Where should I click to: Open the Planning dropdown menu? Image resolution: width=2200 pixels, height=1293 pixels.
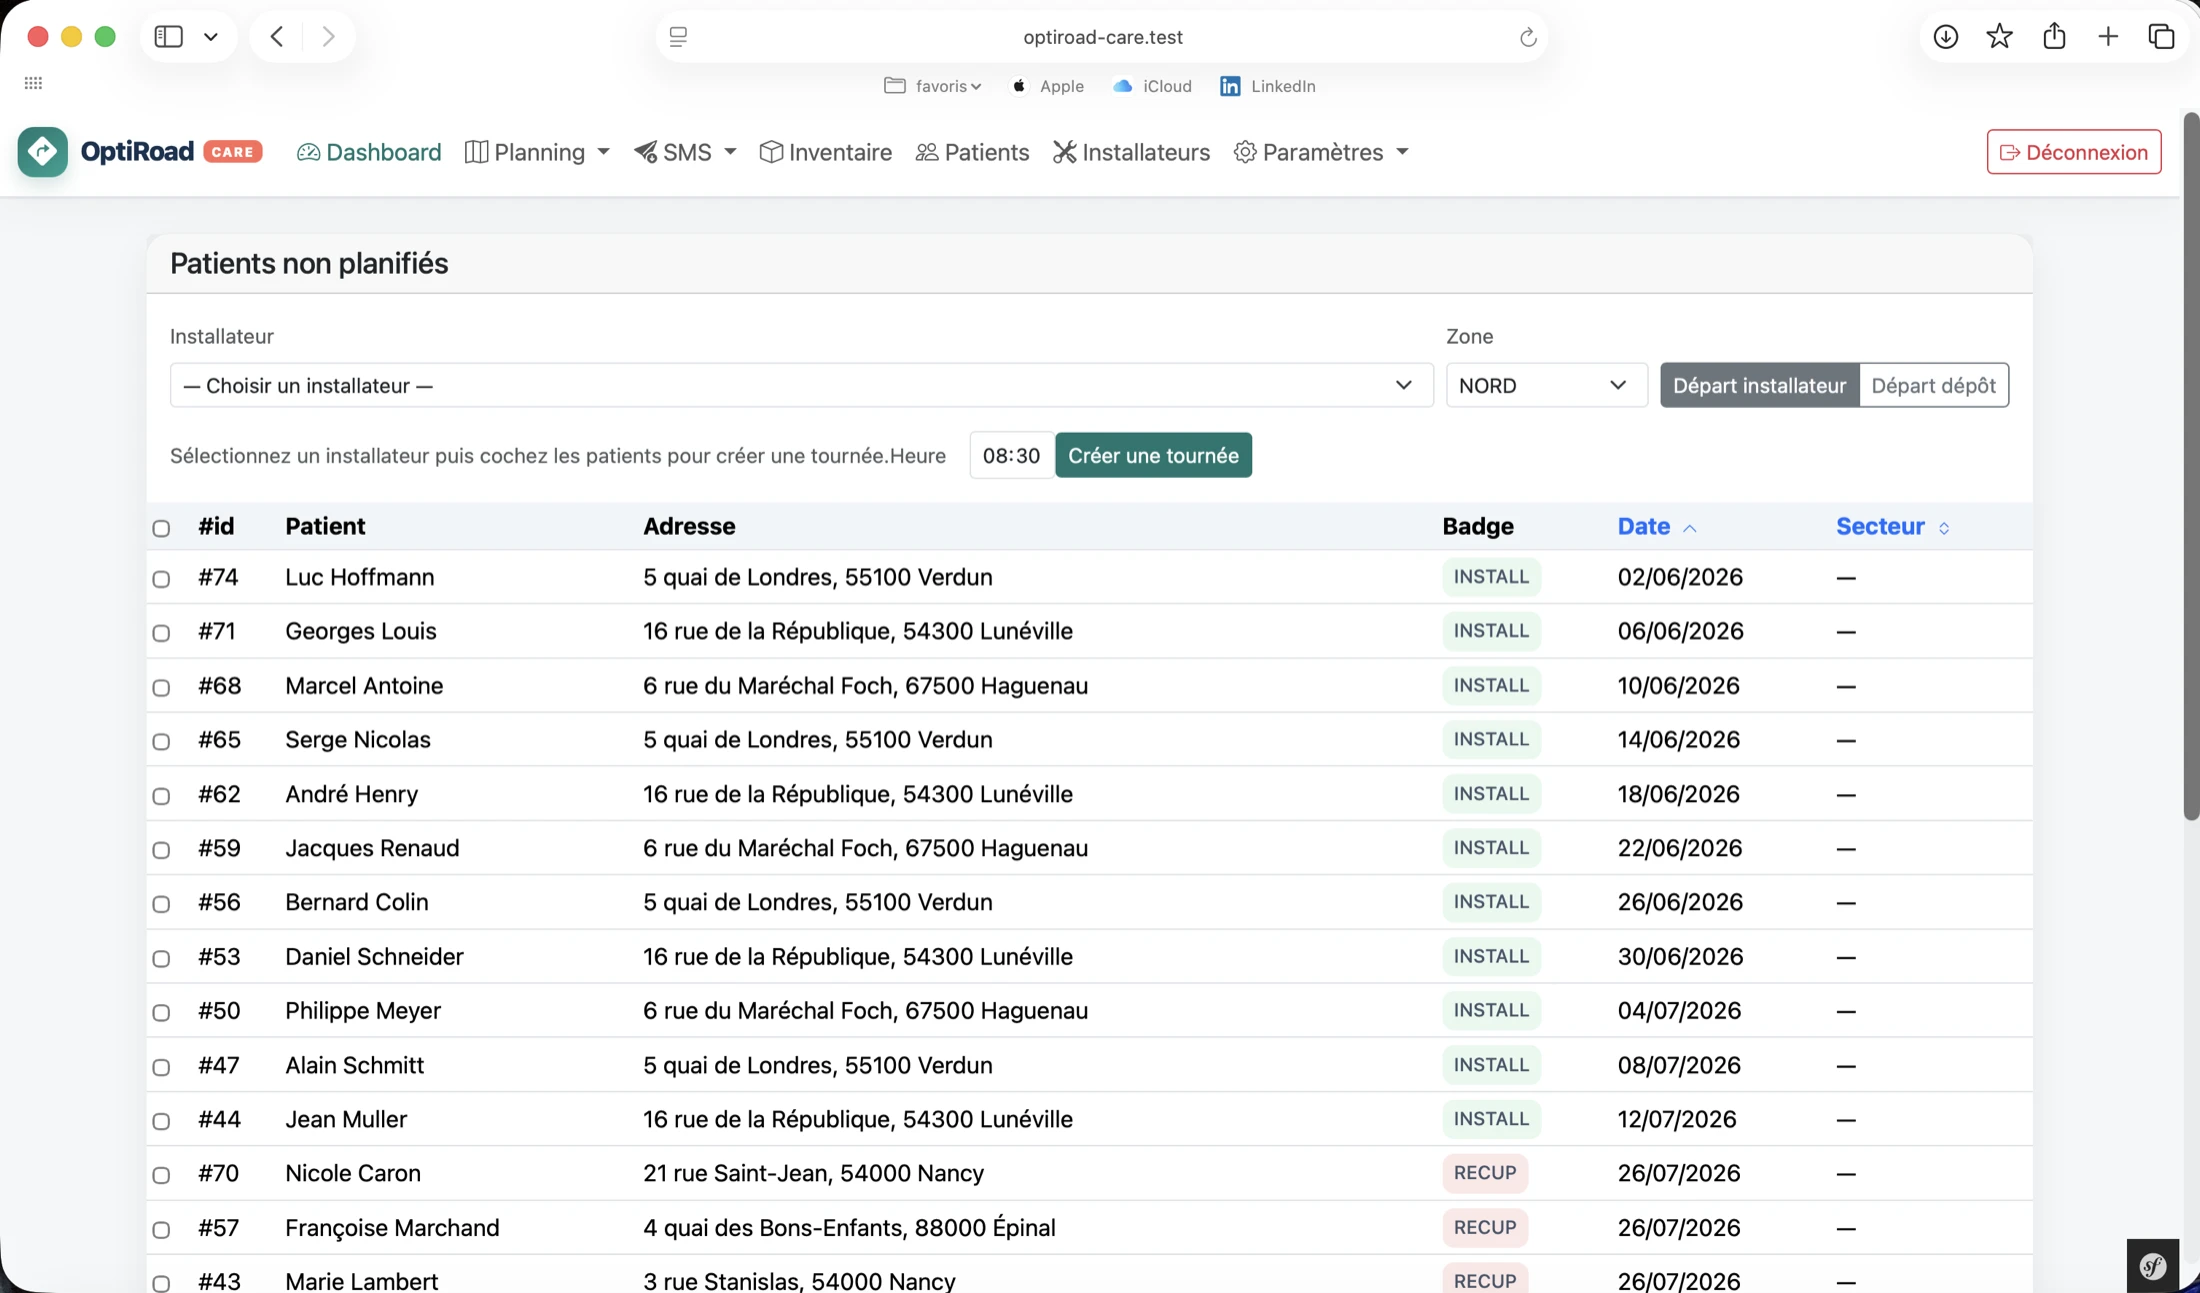pyautogui.click(x=537, y=152)
